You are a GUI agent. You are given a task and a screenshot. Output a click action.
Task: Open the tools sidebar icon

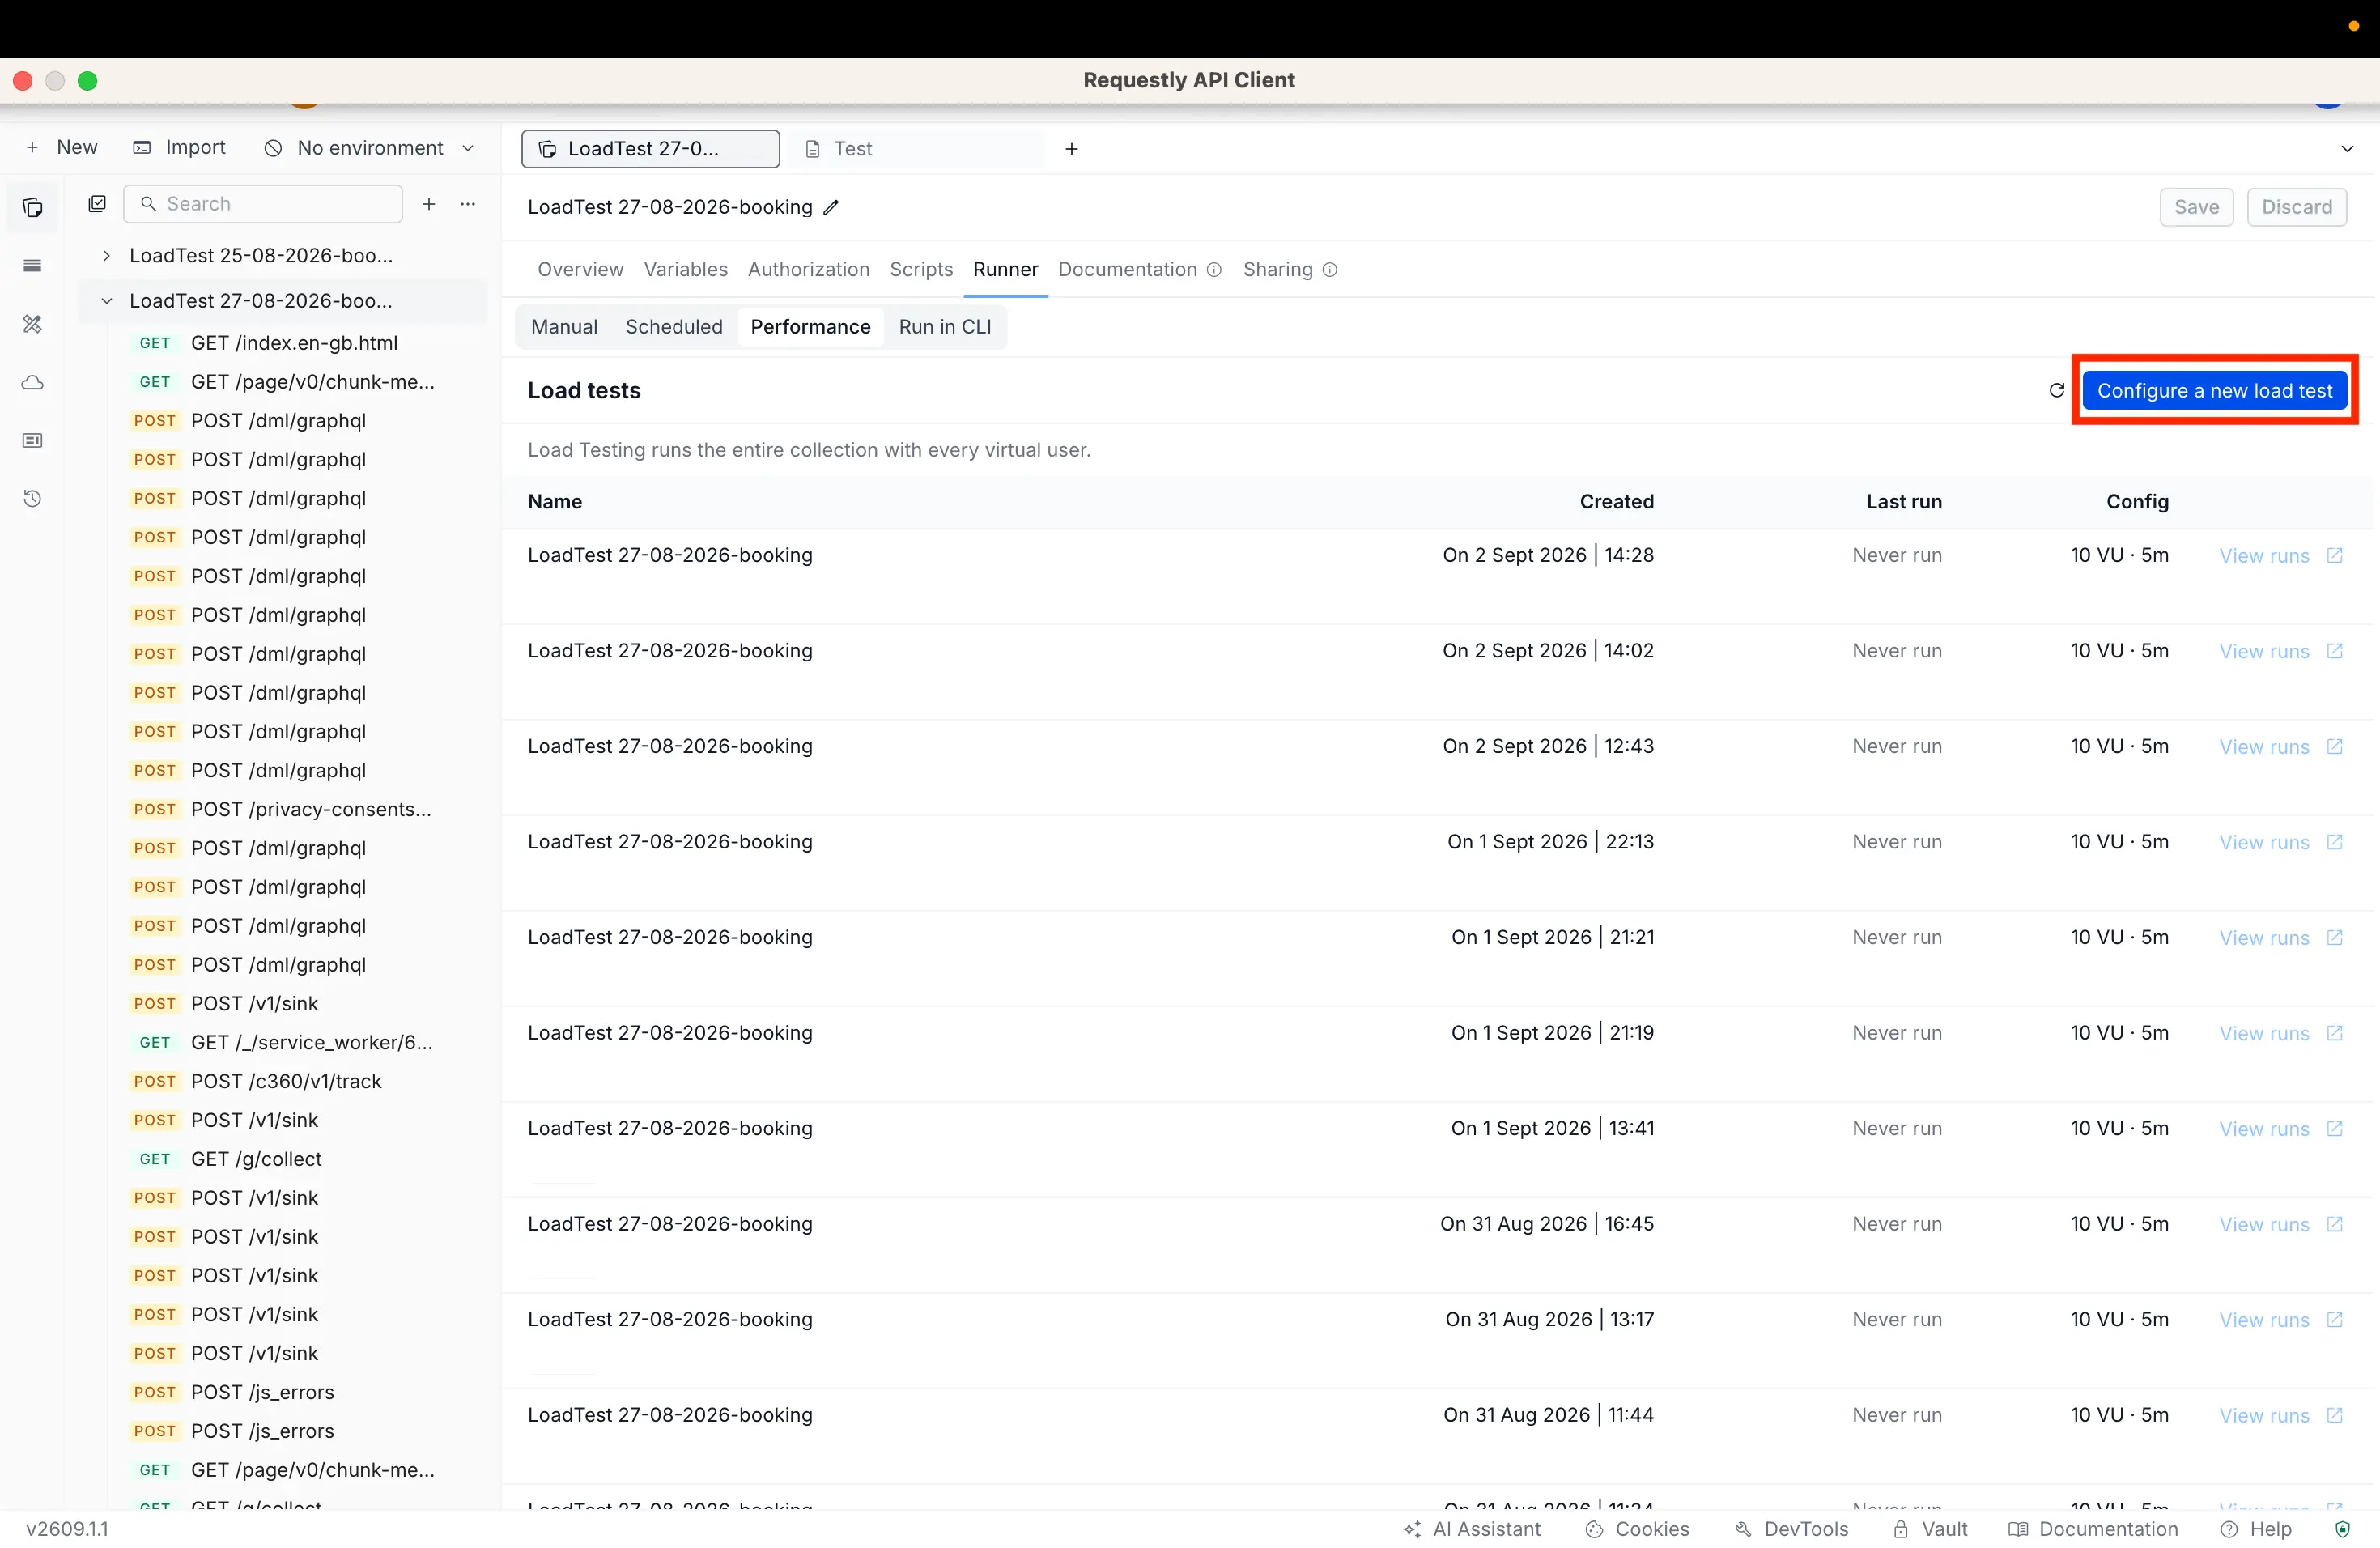tap(33, 324)
